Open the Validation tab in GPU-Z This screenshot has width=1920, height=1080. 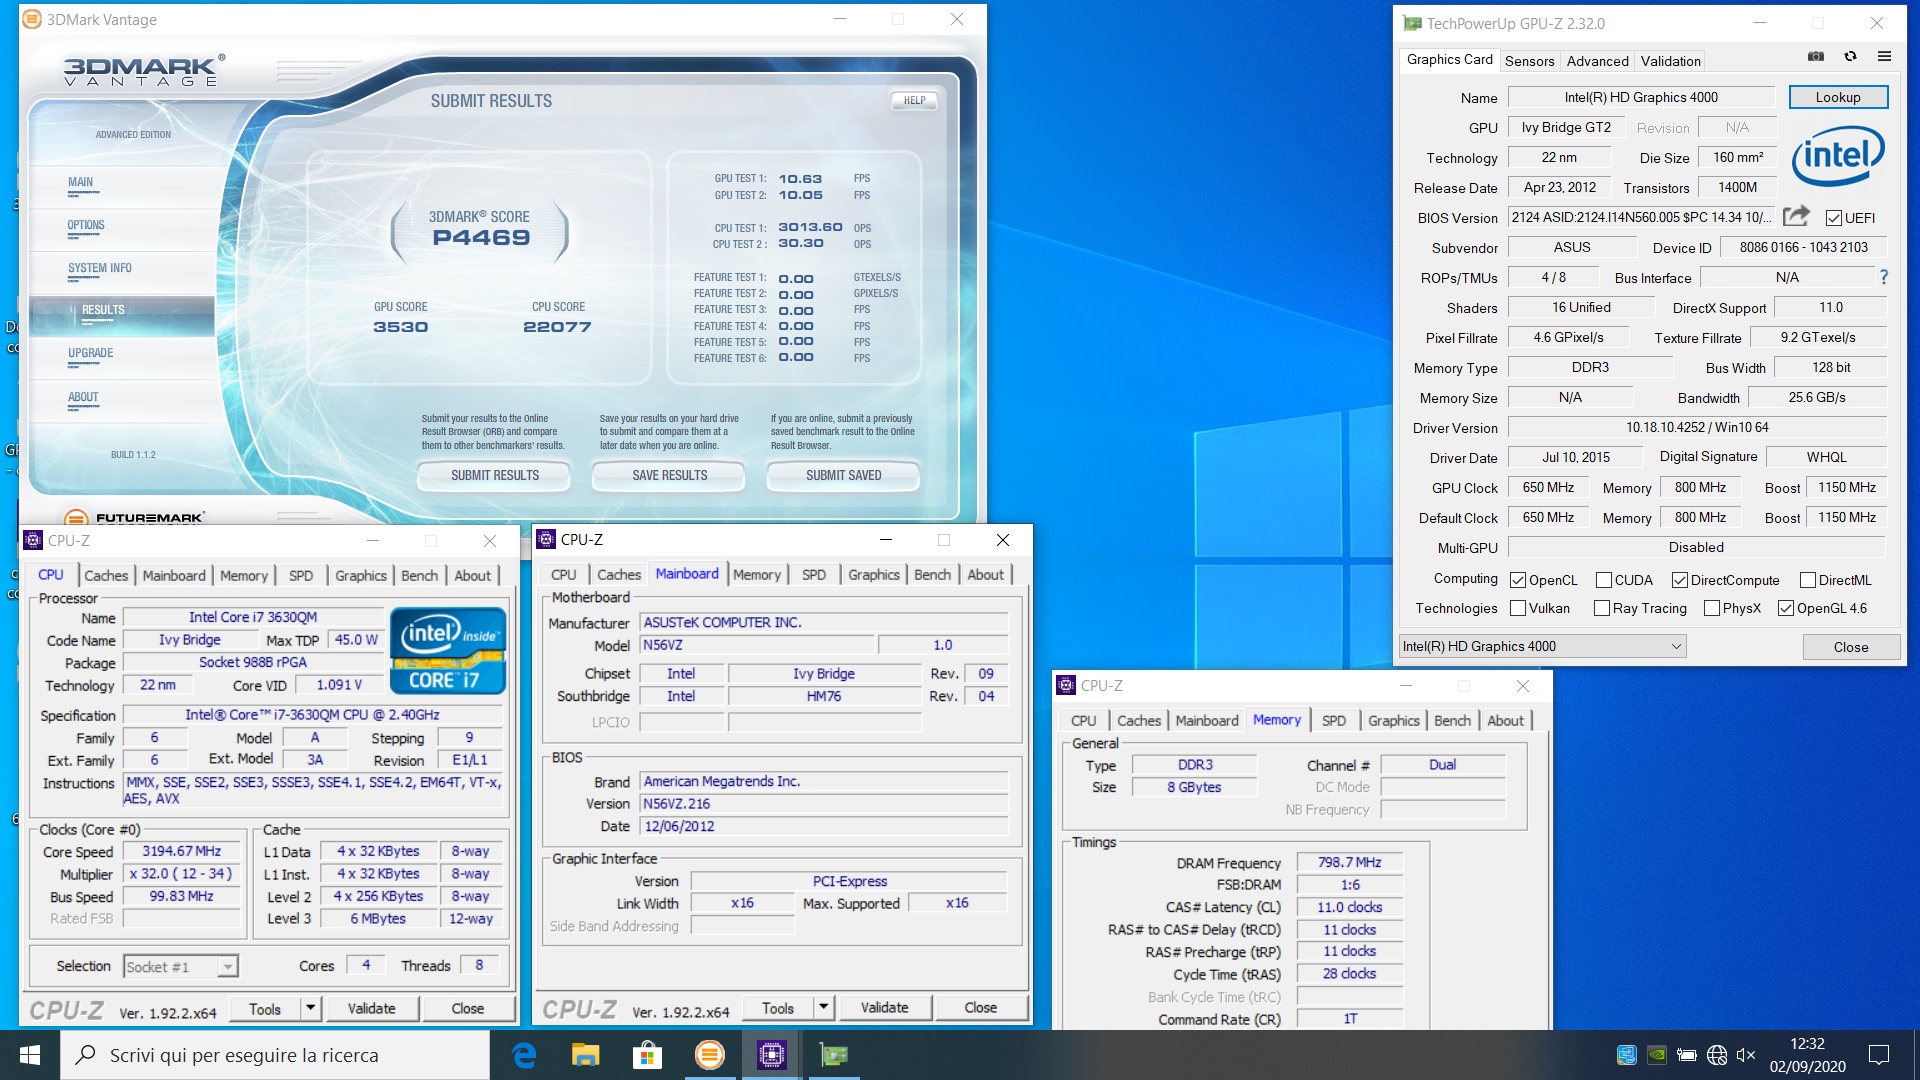pos(1670,61)
